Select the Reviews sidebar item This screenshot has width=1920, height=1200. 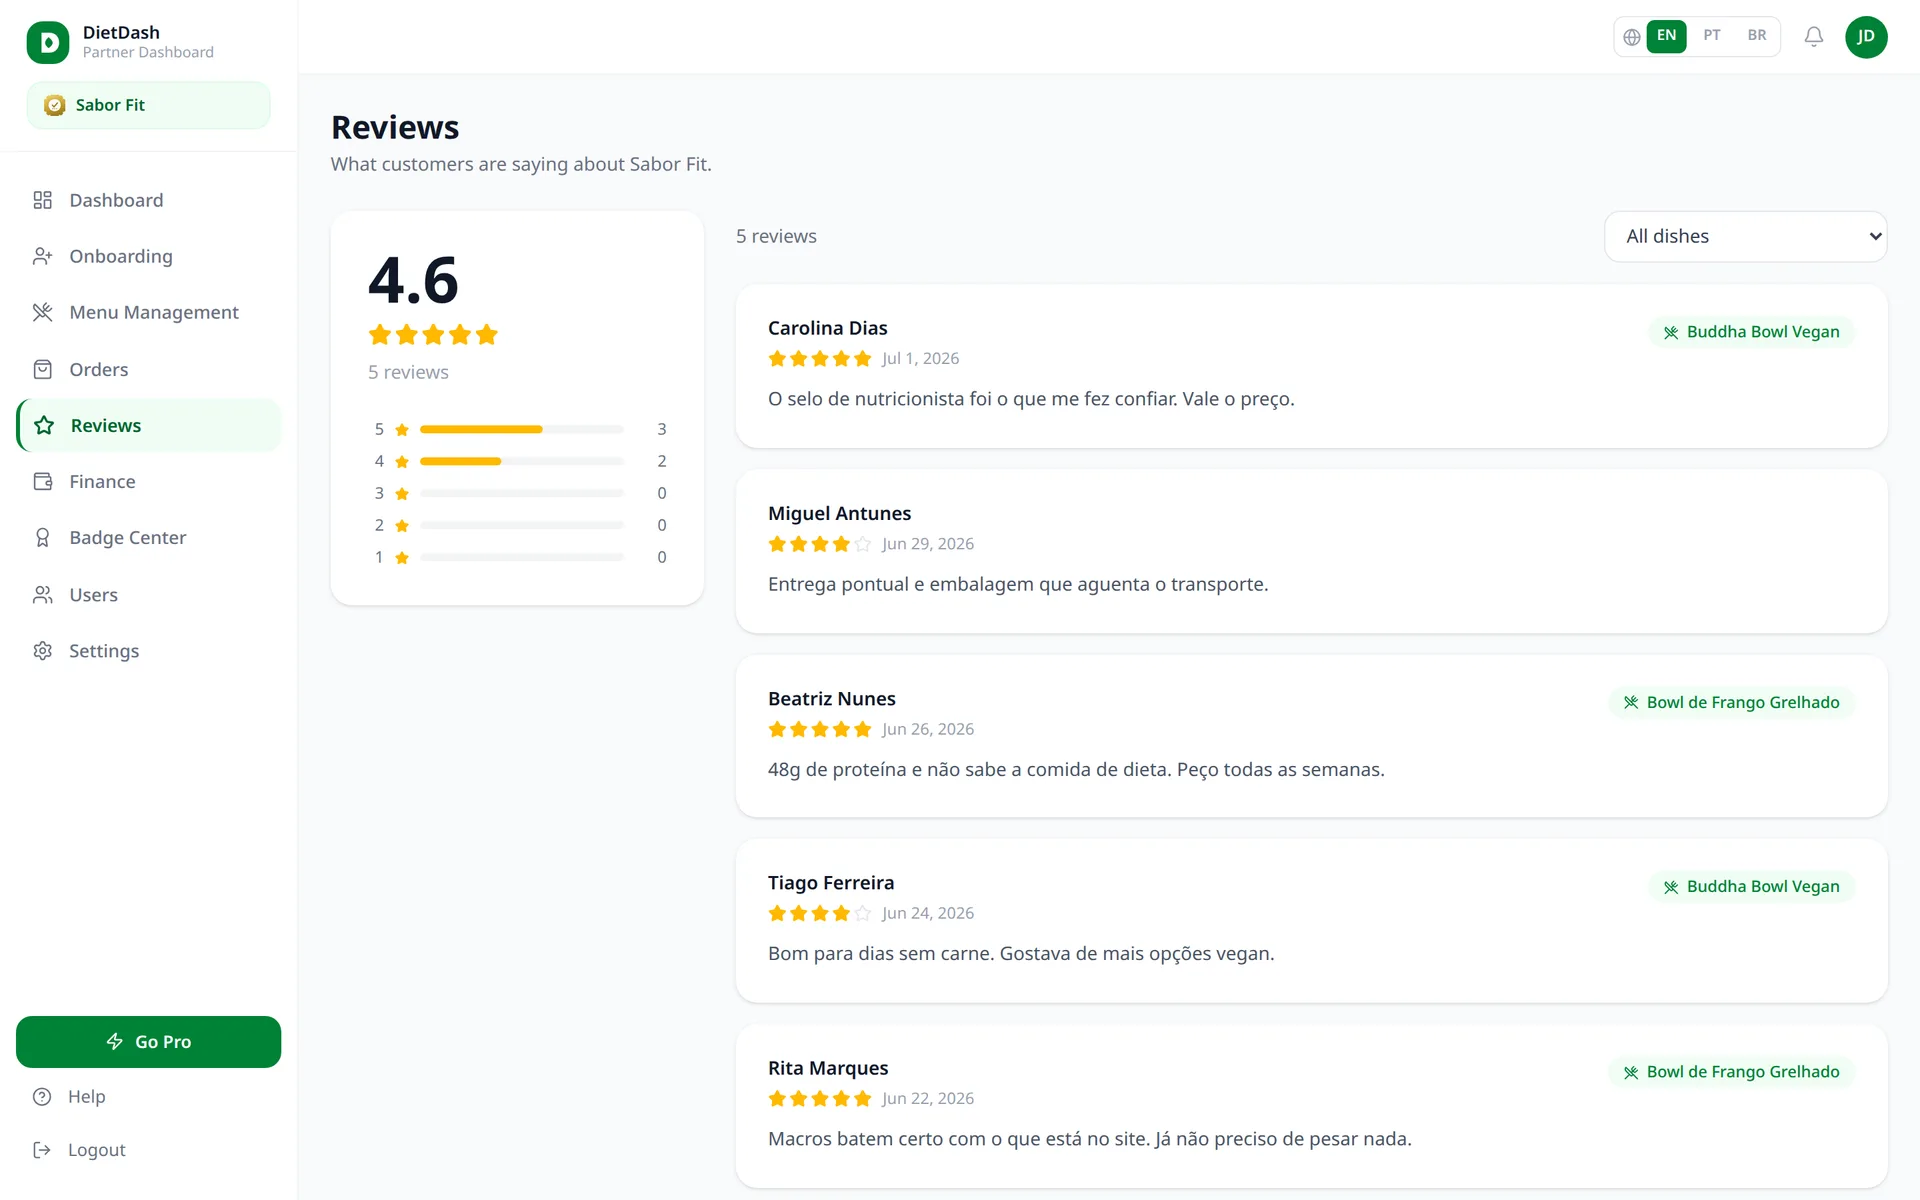click(x=149, y=425)
